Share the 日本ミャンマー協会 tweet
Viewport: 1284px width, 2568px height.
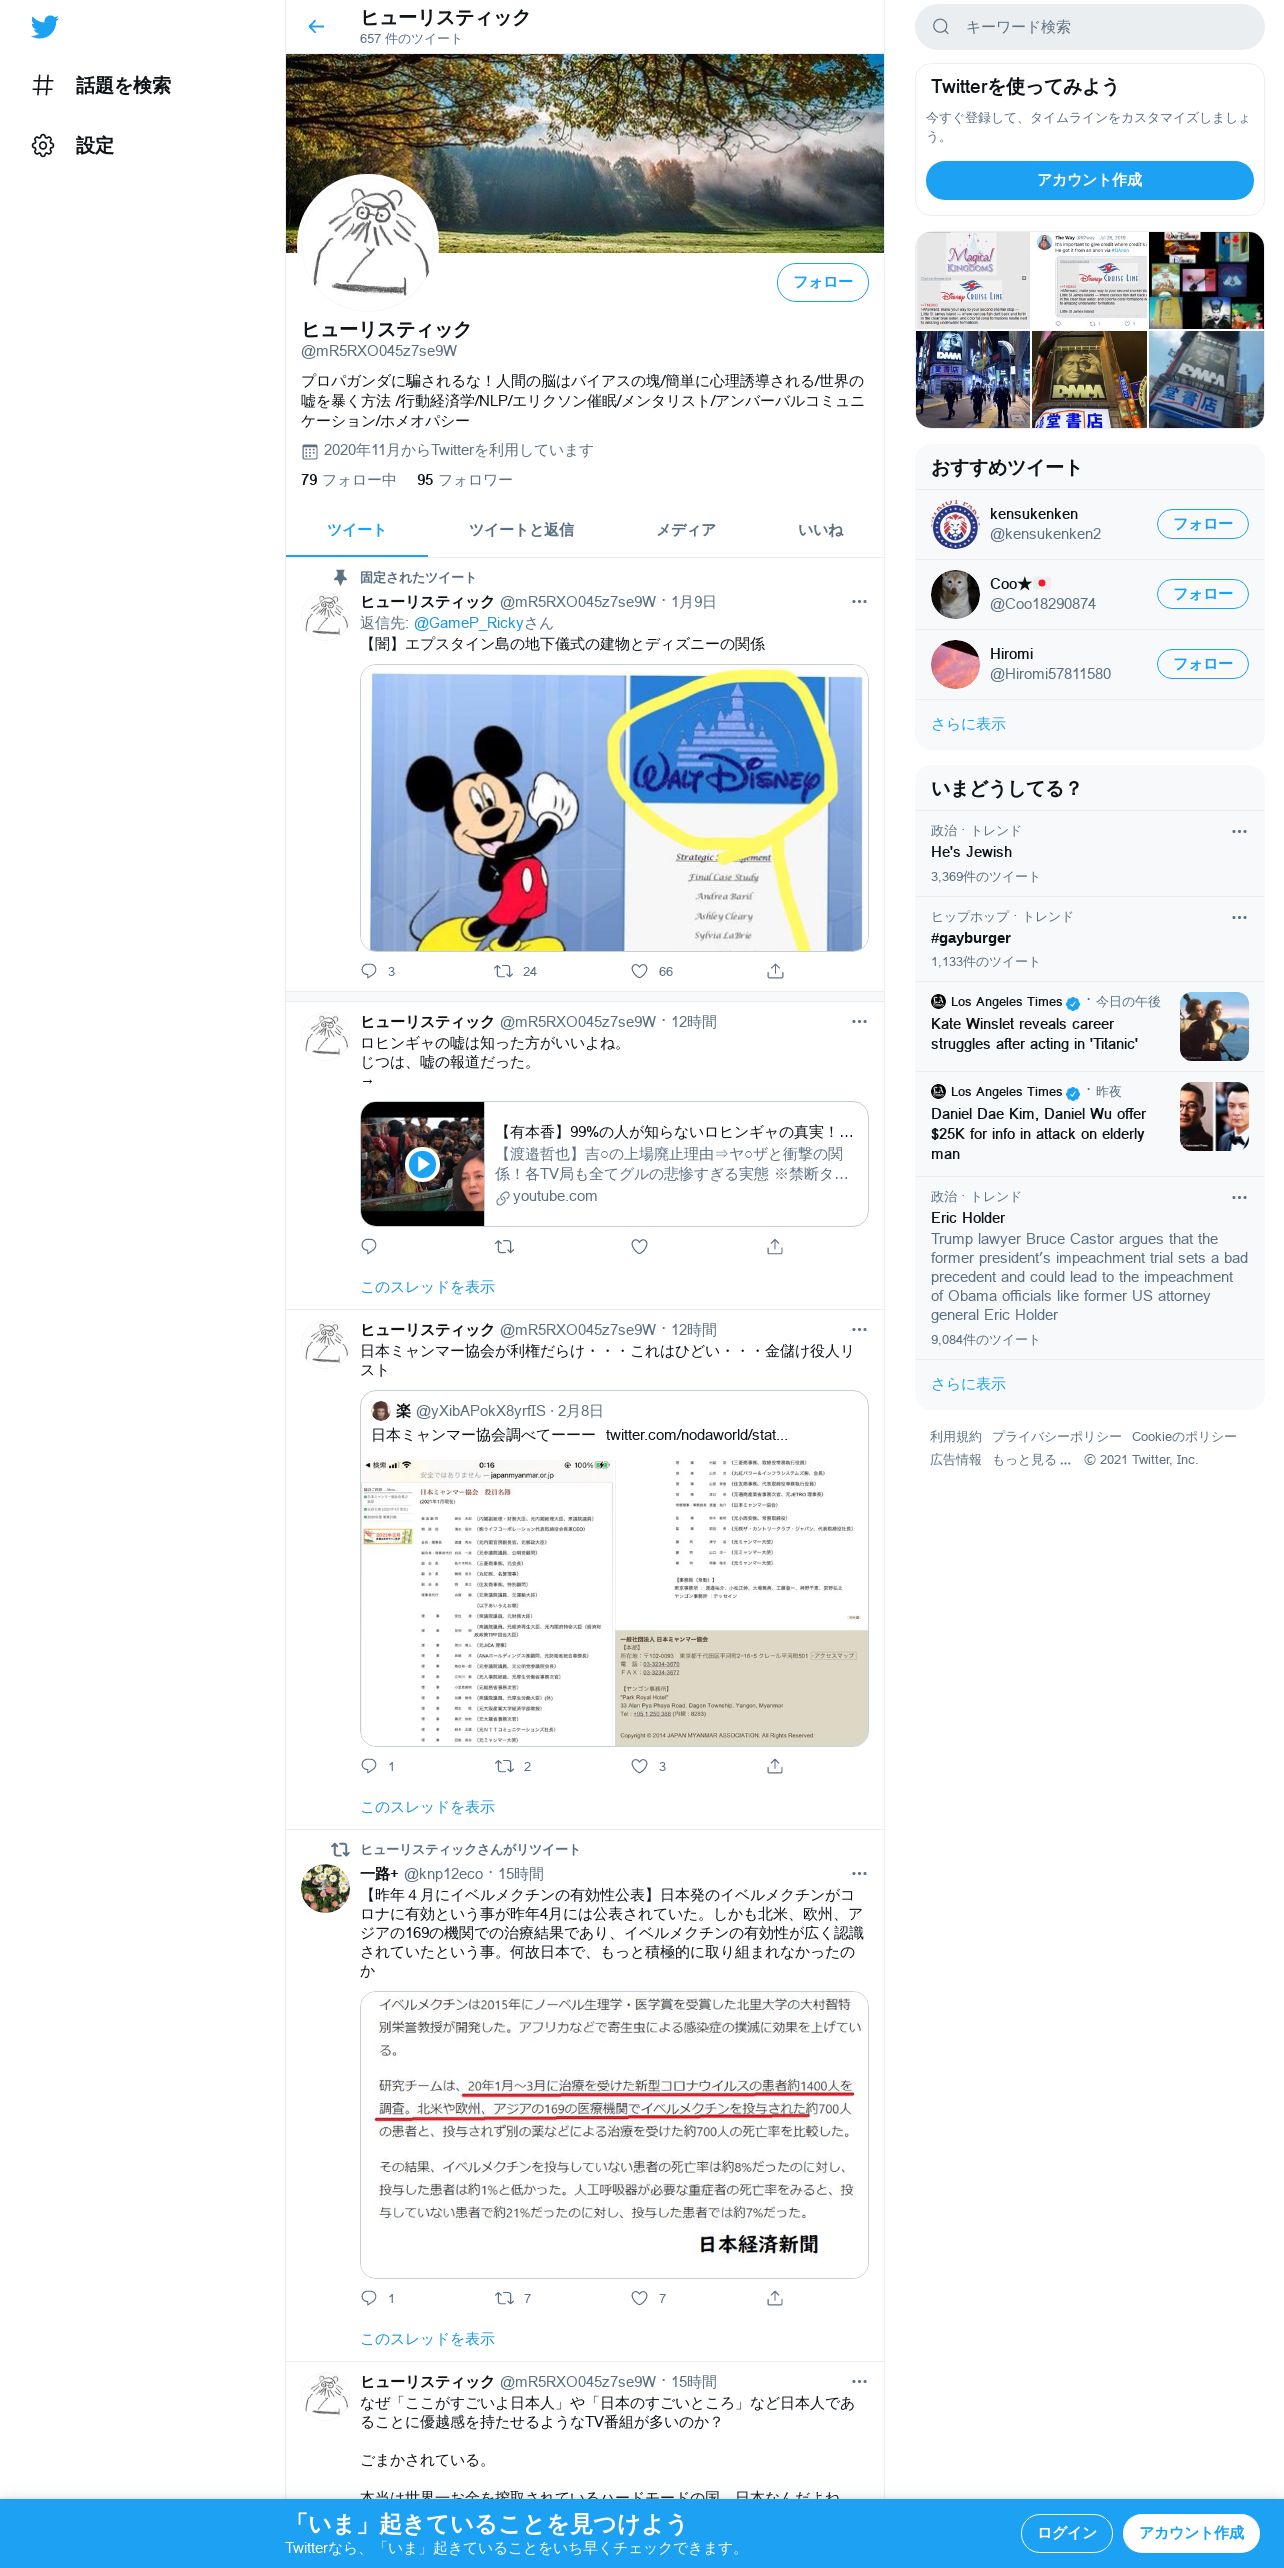point(775,1767)
